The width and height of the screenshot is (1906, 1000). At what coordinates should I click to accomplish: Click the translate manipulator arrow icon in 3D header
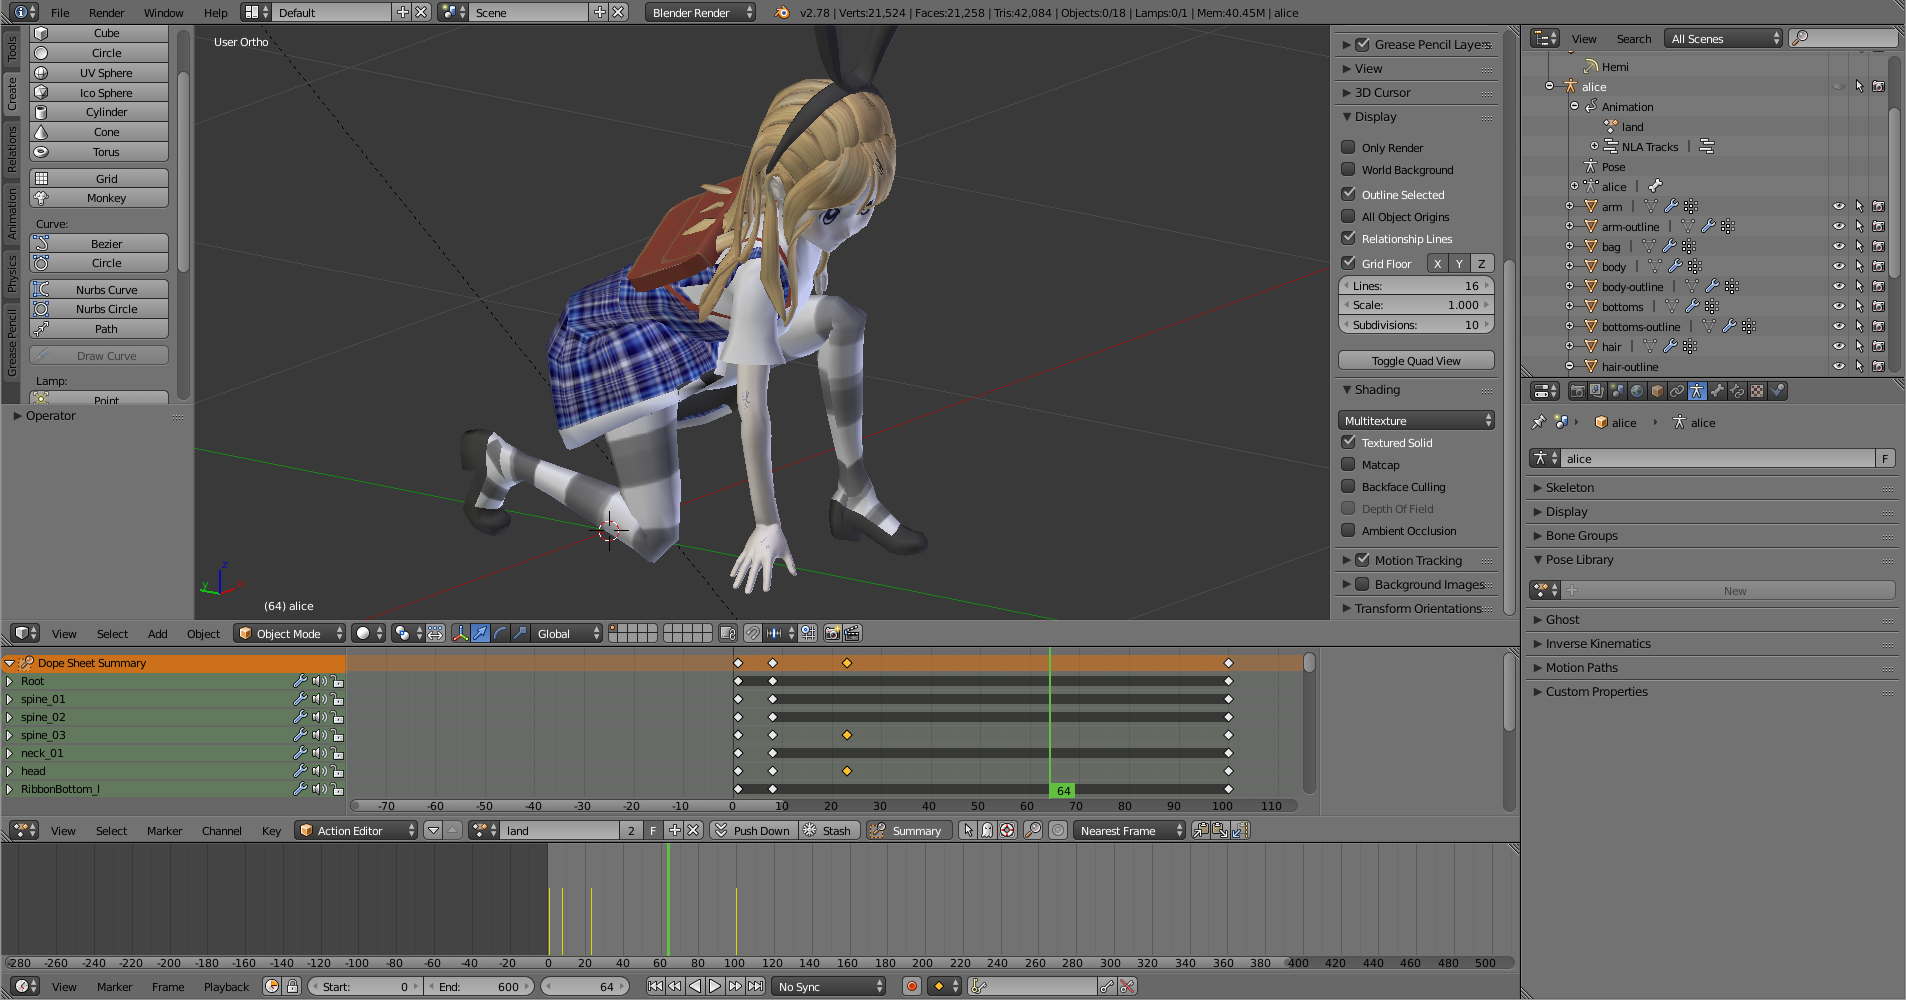(480, 633)
